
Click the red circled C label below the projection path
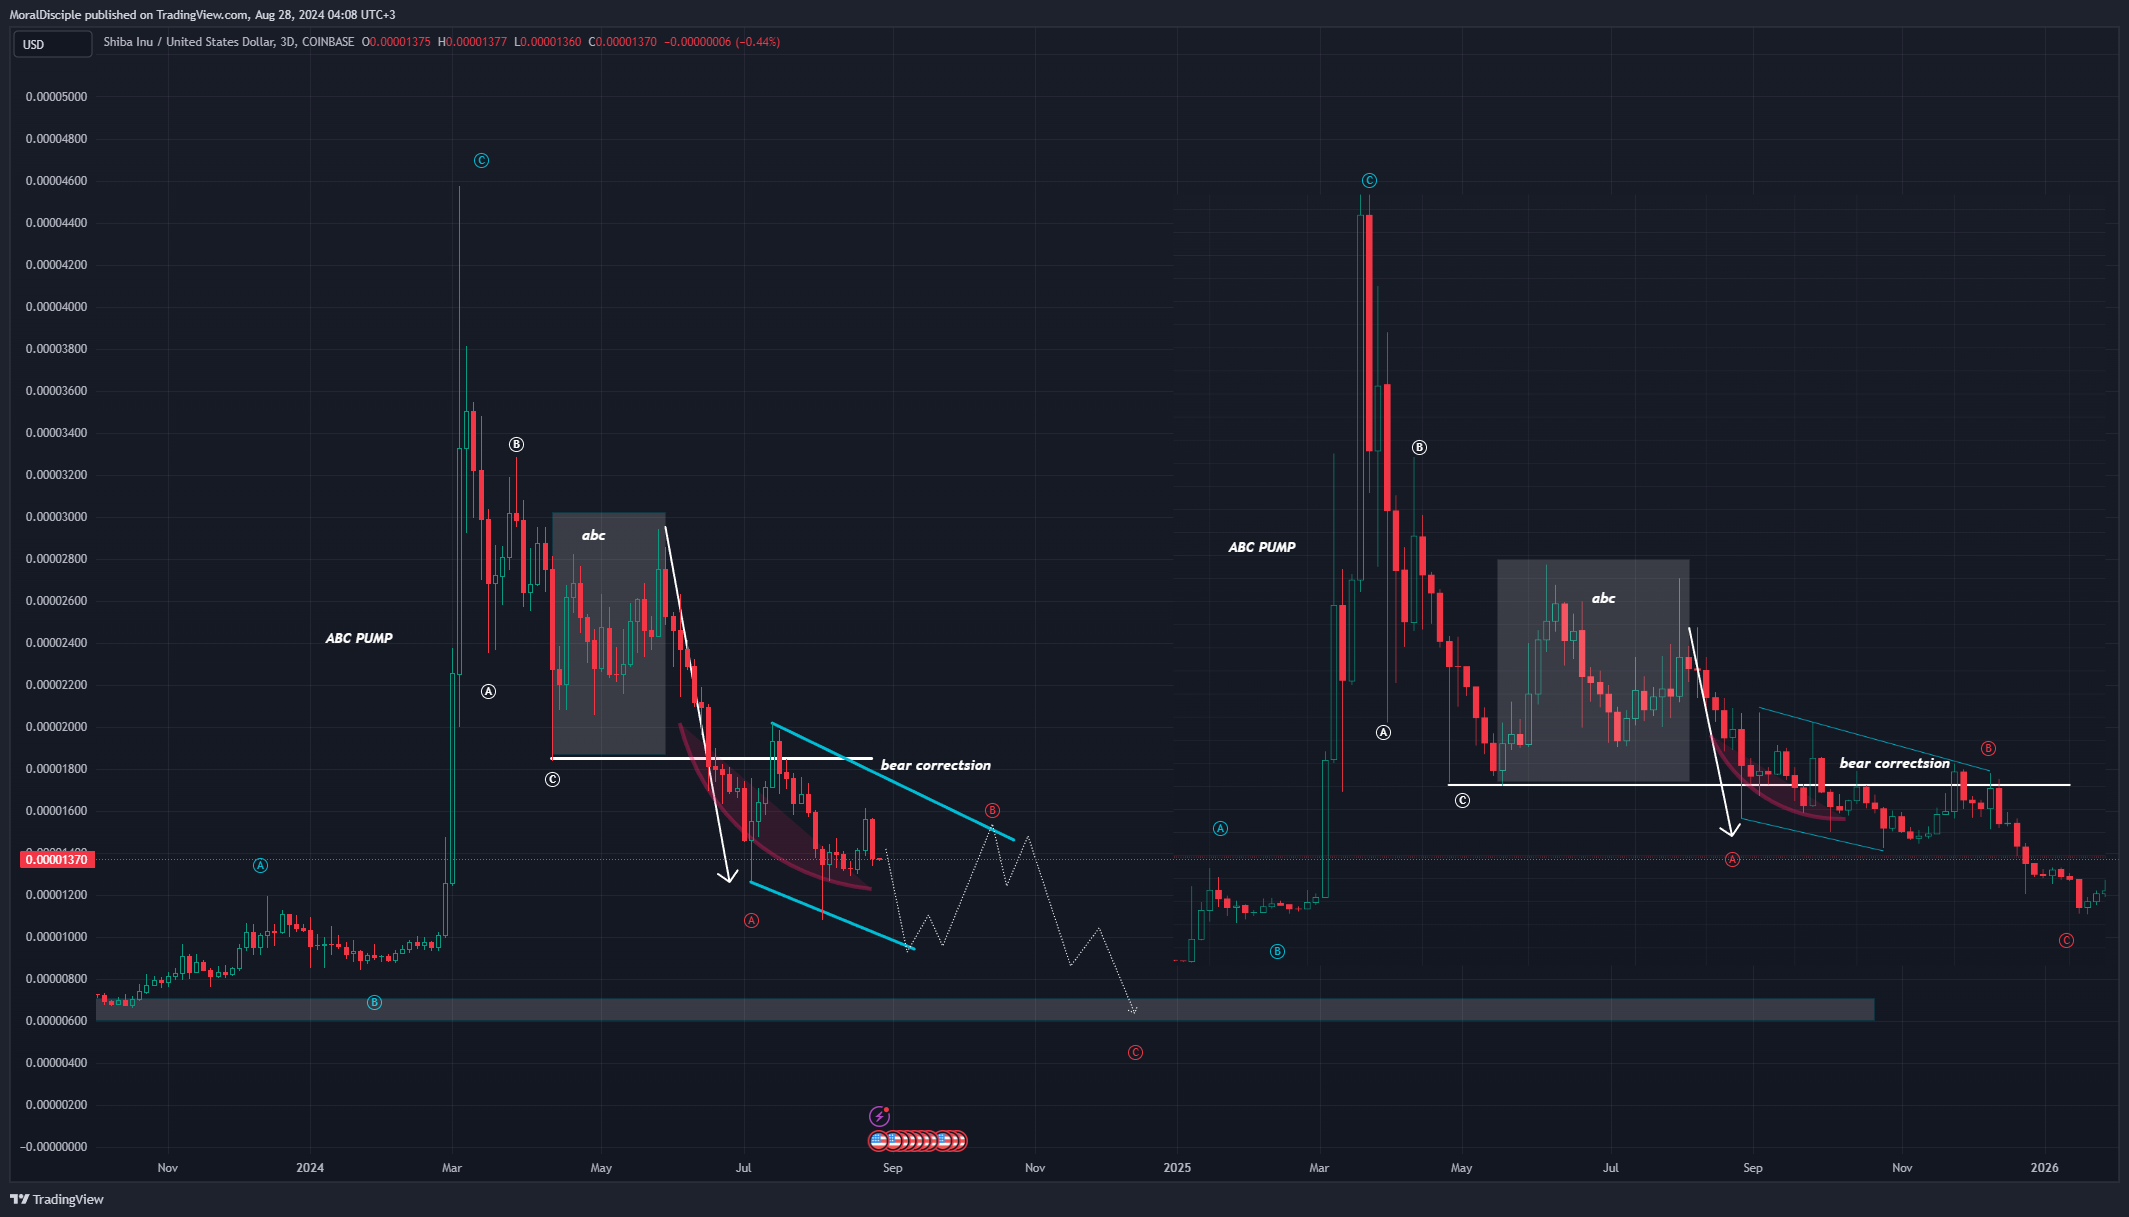coord(1135,1052)
